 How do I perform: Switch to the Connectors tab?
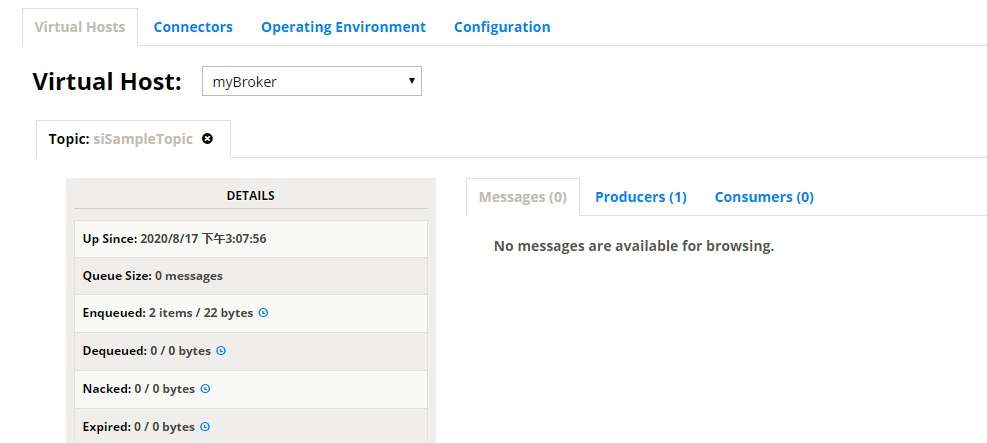tap(193, 27)
